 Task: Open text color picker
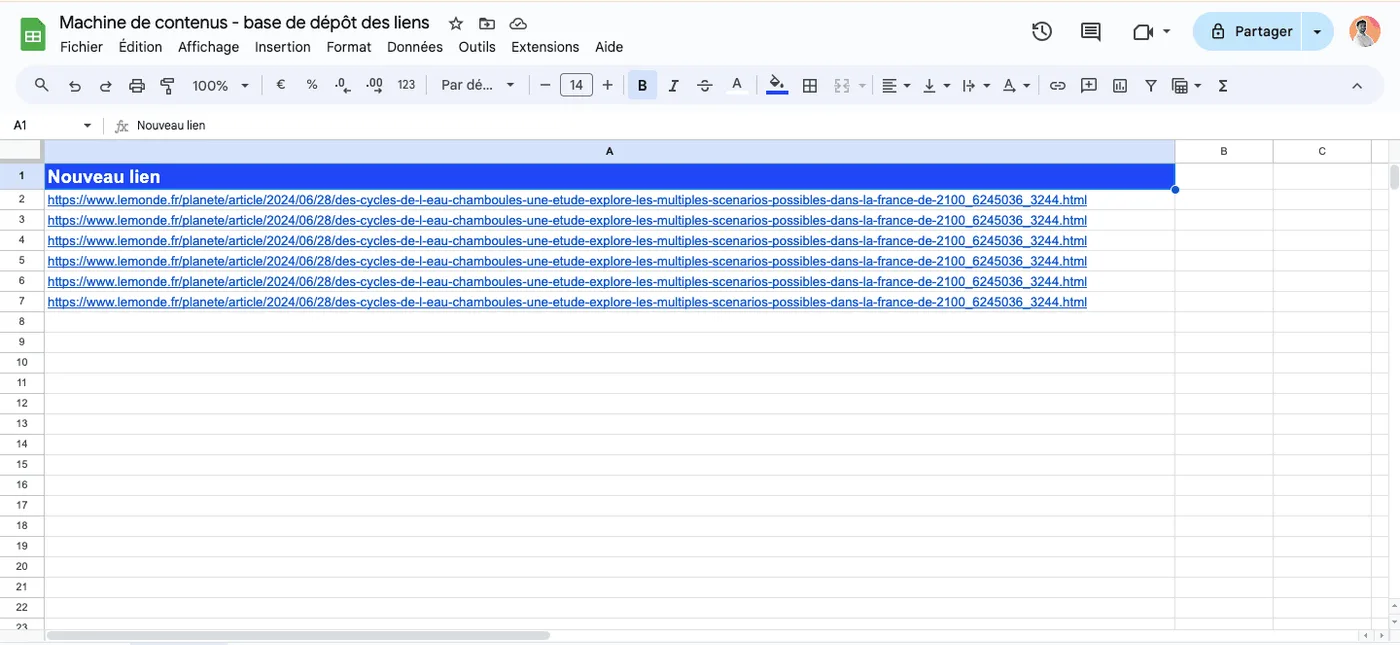pos(737,86)
